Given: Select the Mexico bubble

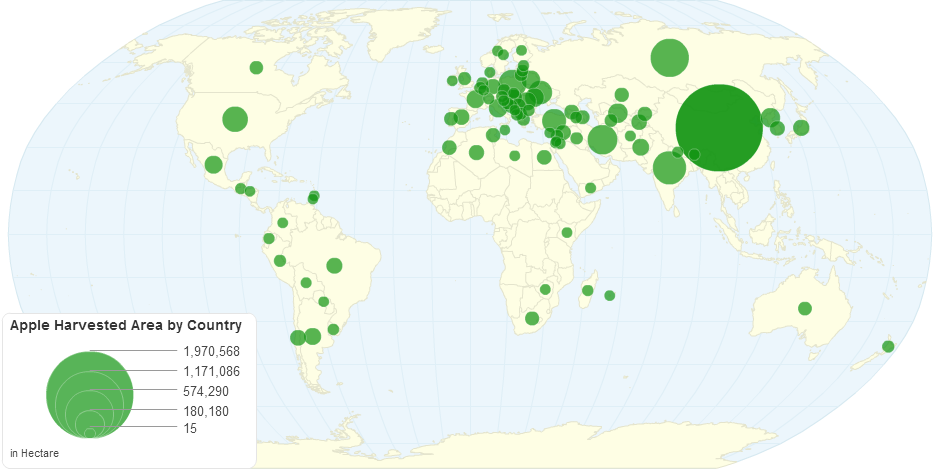Looking at the screenshot, I should pos(213,165).
